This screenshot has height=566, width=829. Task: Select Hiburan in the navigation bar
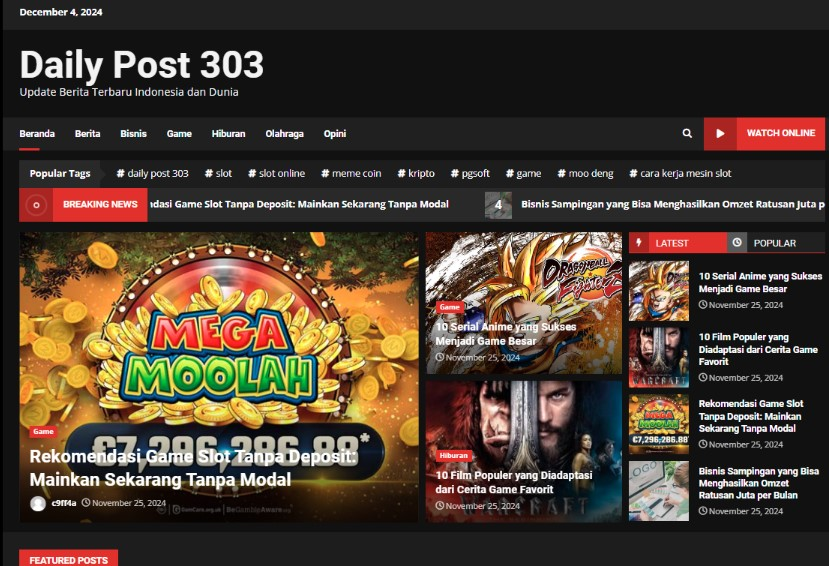[x=228, y=134]
